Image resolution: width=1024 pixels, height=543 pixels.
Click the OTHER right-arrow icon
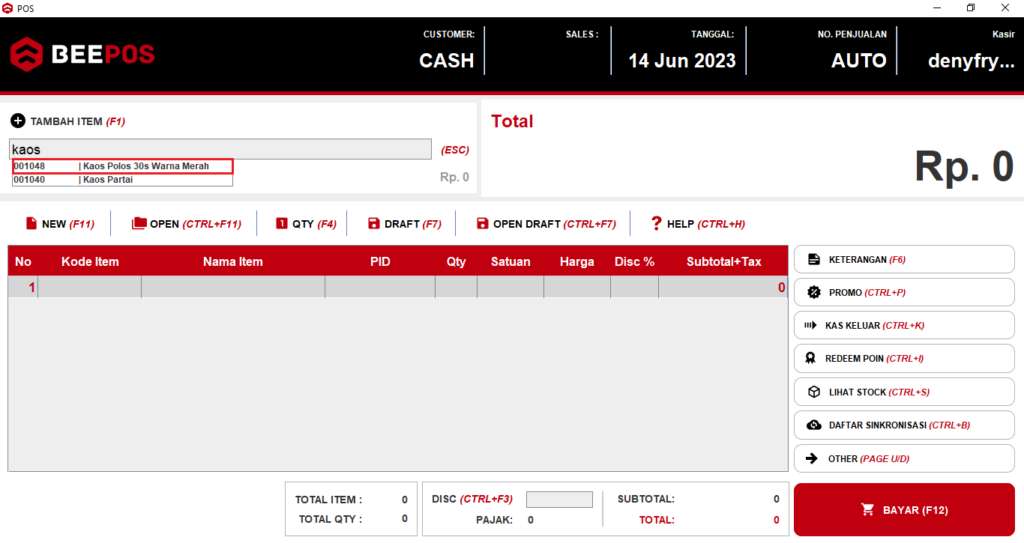(812, 459)
